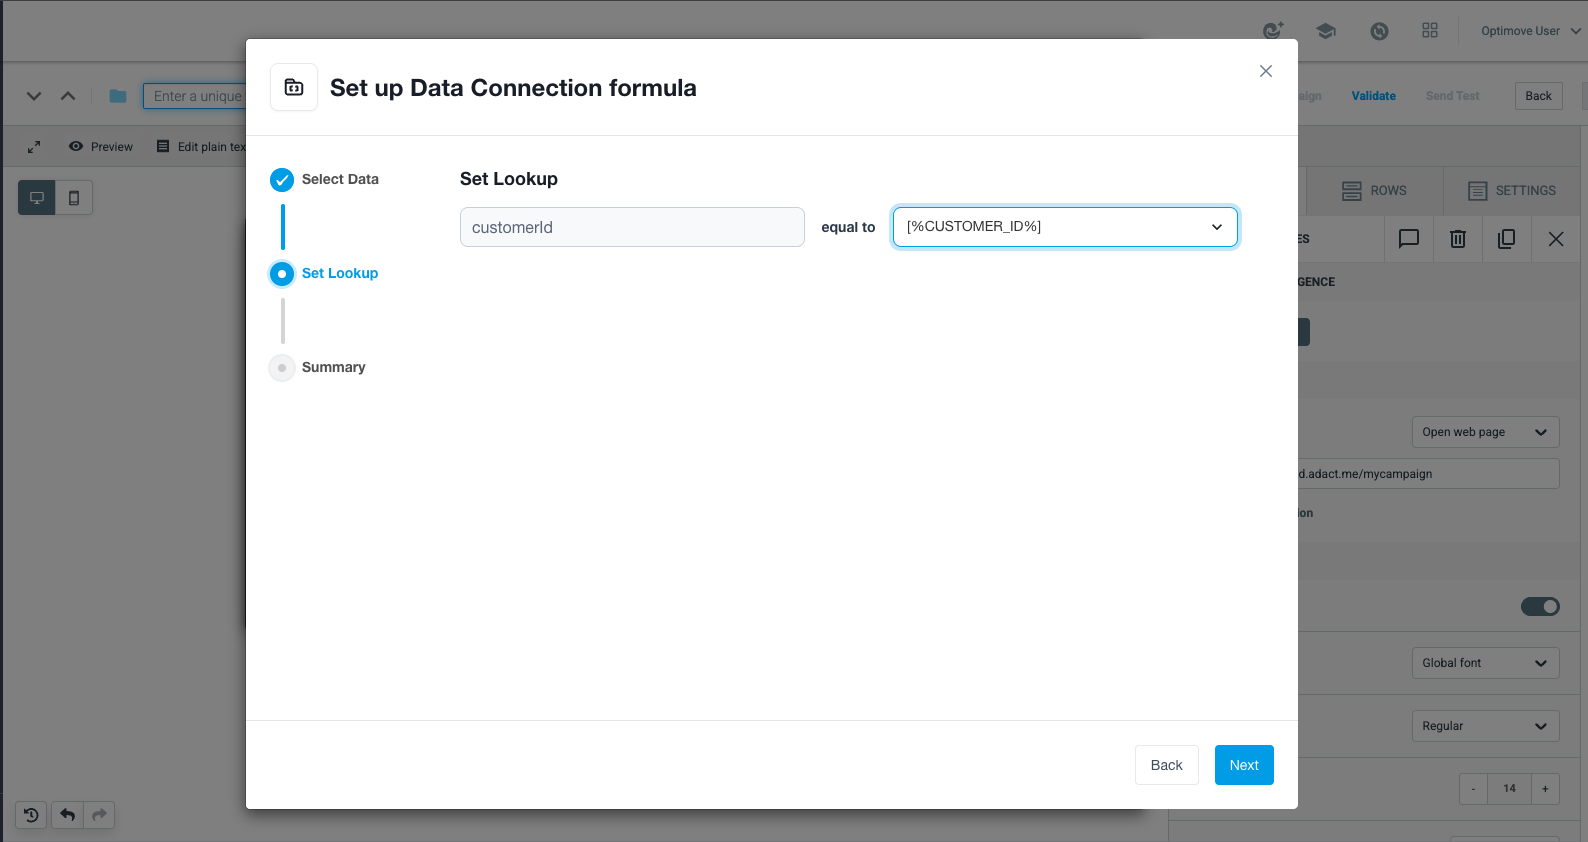Image resolution: width=1588 pixels, height=842 pixels.
Task: Click the trash delete icon in right panel
Action: pyautogui.click(x=1458, y=239)
